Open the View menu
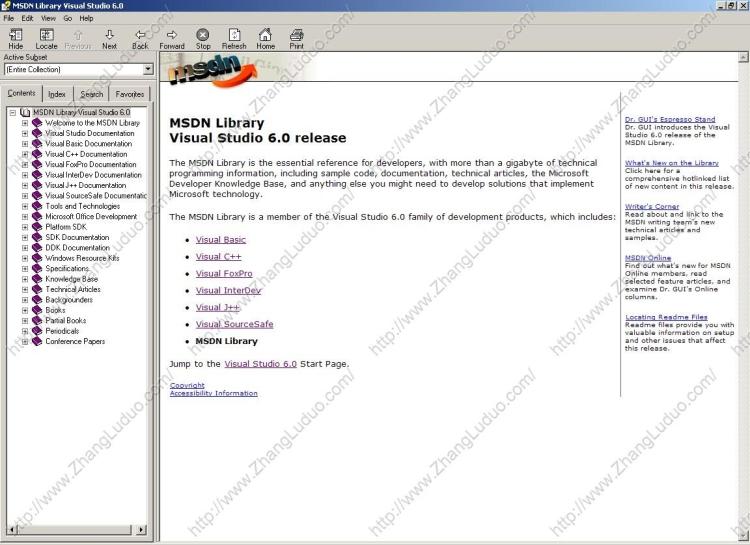 click(48, 18)
